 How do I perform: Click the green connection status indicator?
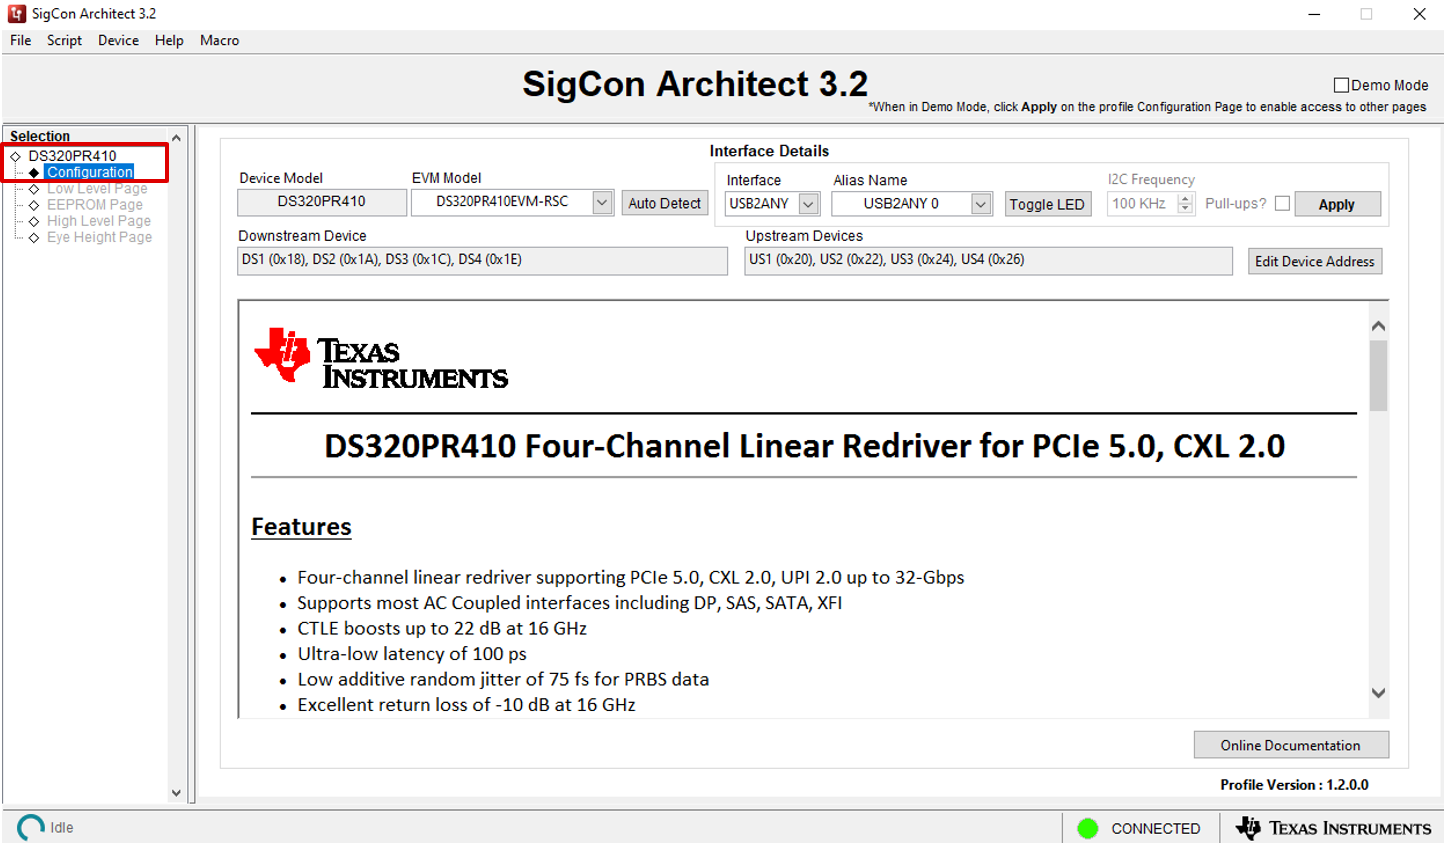pyautogui.click(x=1088, y=828)
